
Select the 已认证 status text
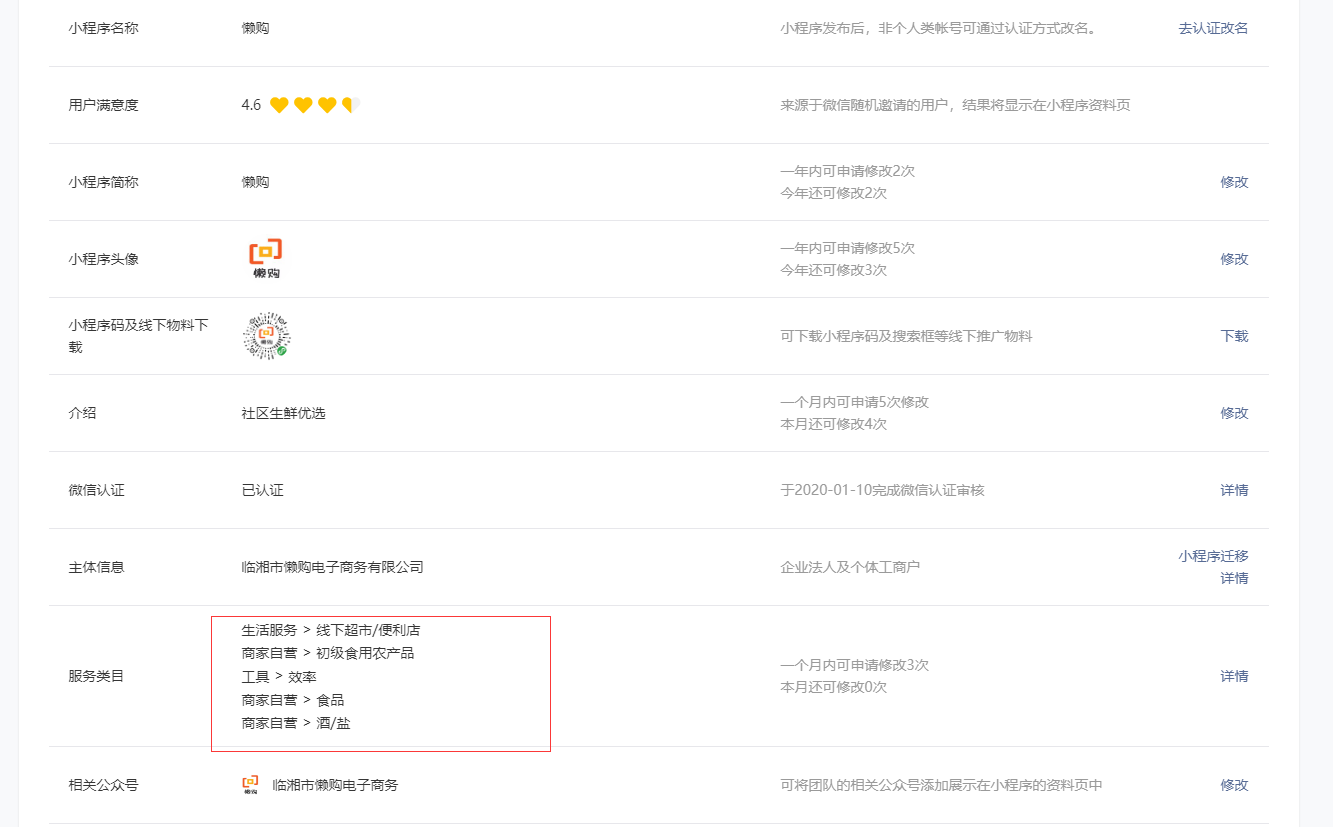pyautogui.click(x=262, y=490)
